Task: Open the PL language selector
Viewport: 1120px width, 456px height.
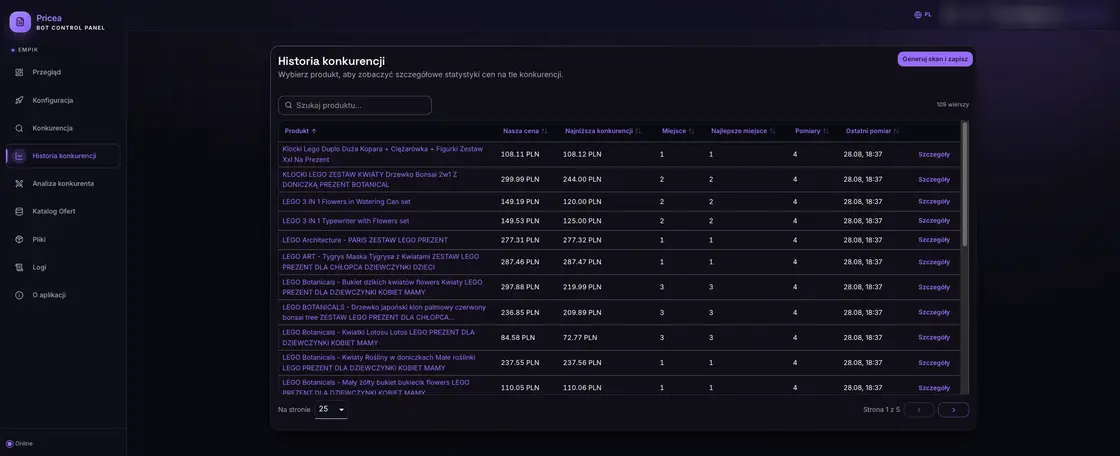Action: pos(923,14)
